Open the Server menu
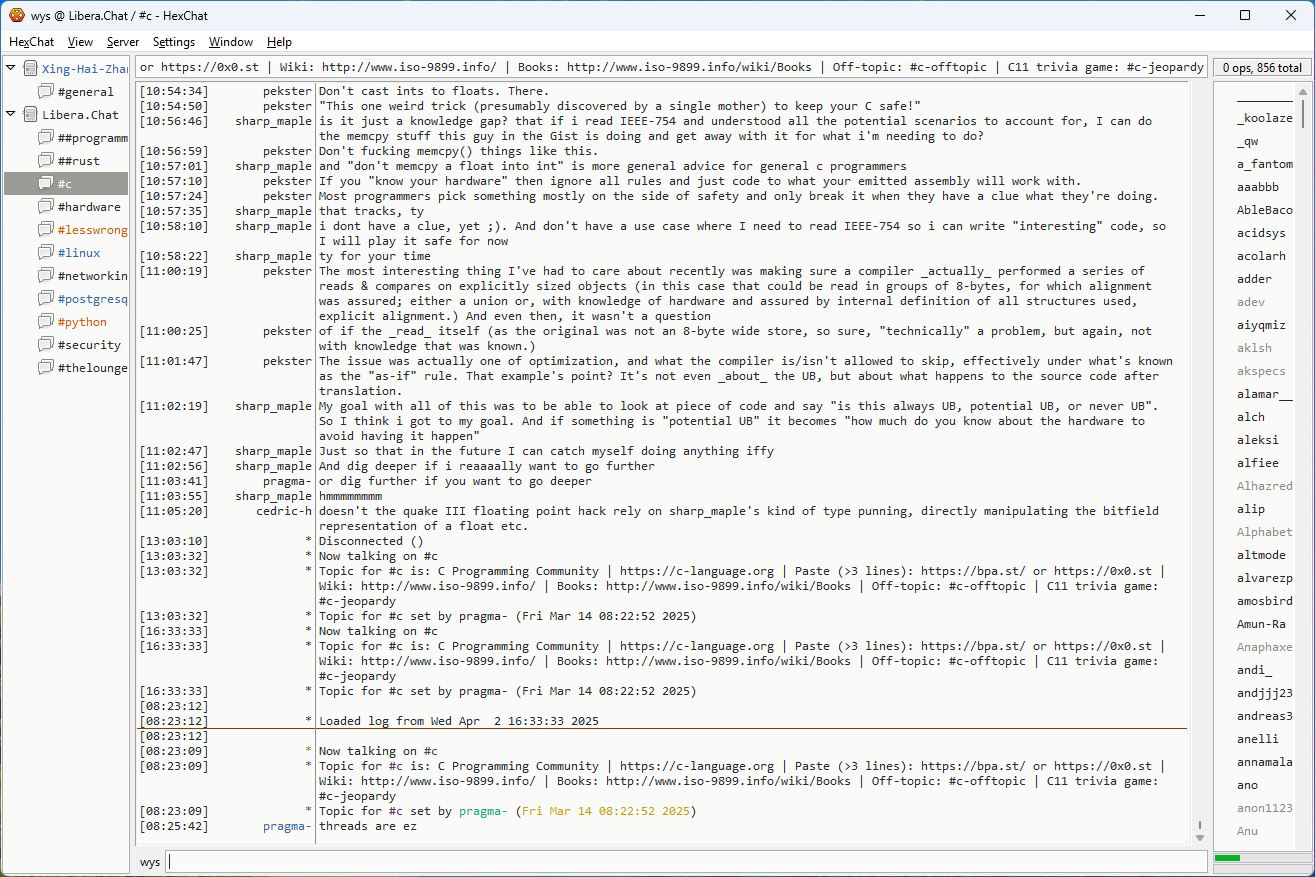The width and height of the screenshot is (1315, 877). point(123,42)
